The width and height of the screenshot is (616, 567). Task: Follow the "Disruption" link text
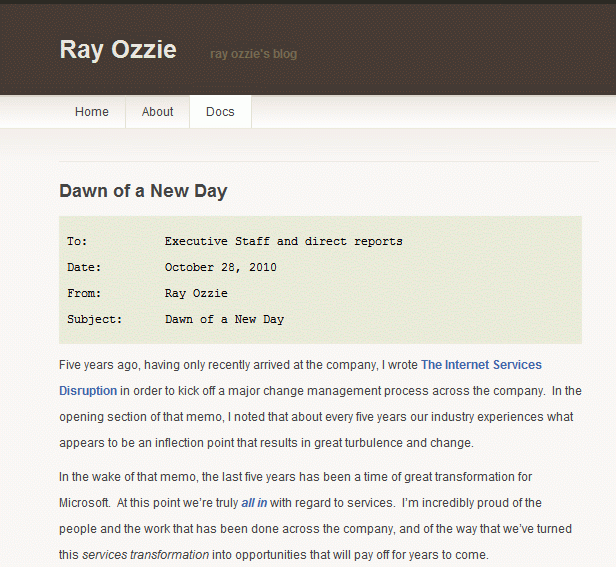[x=88, y=391]
